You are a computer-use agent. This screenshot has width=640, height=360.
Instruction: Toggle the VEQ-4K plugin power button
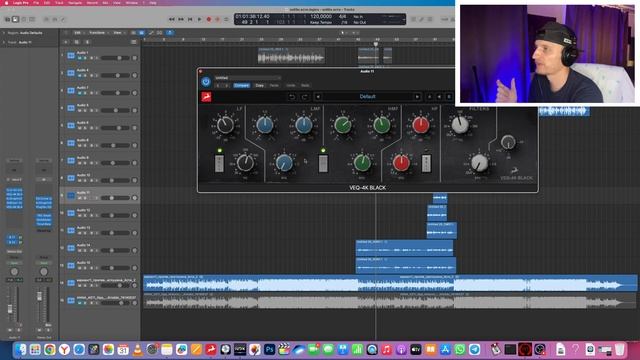coord(206,82)
